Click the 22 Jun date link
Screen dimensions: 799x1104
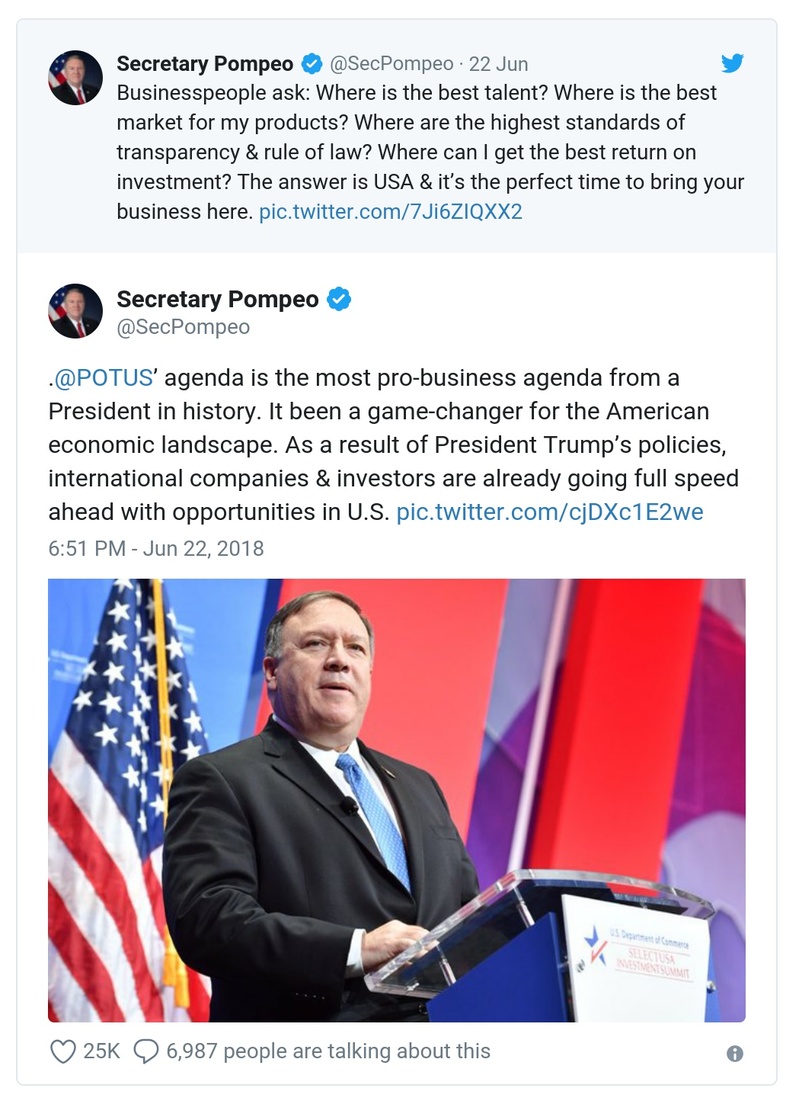(x=497, y=62)
